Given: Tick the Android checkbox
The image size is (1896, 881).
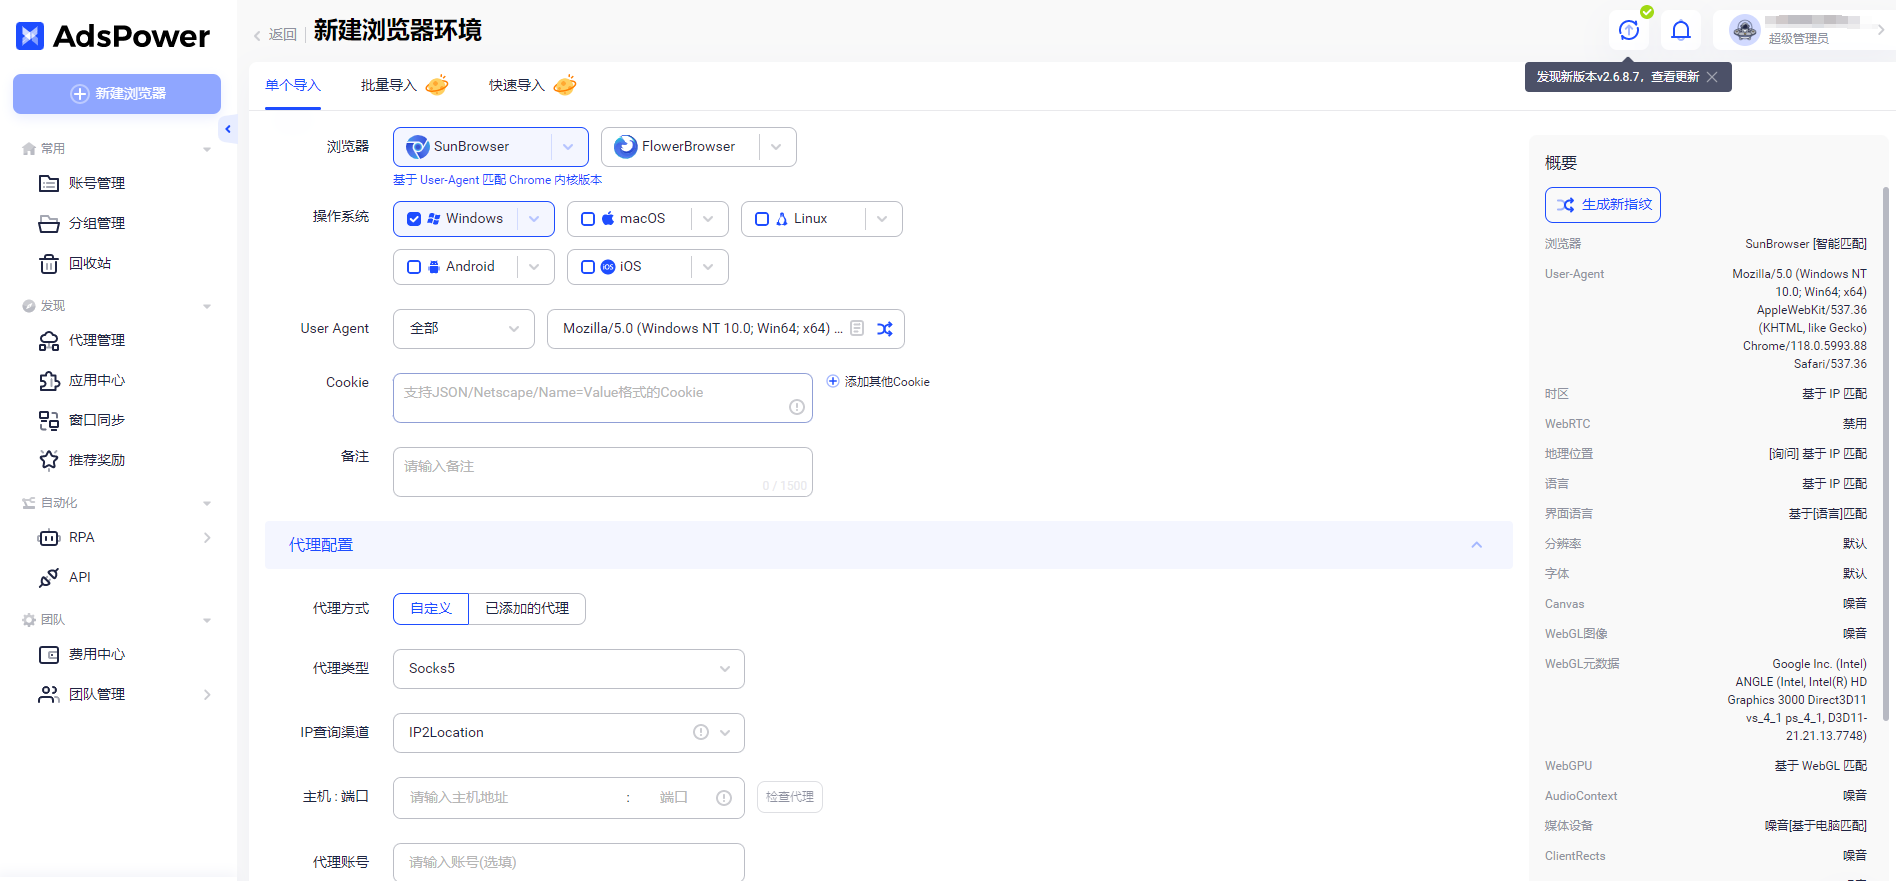Looking at the screenshot, I should click(x=414, y=267).
